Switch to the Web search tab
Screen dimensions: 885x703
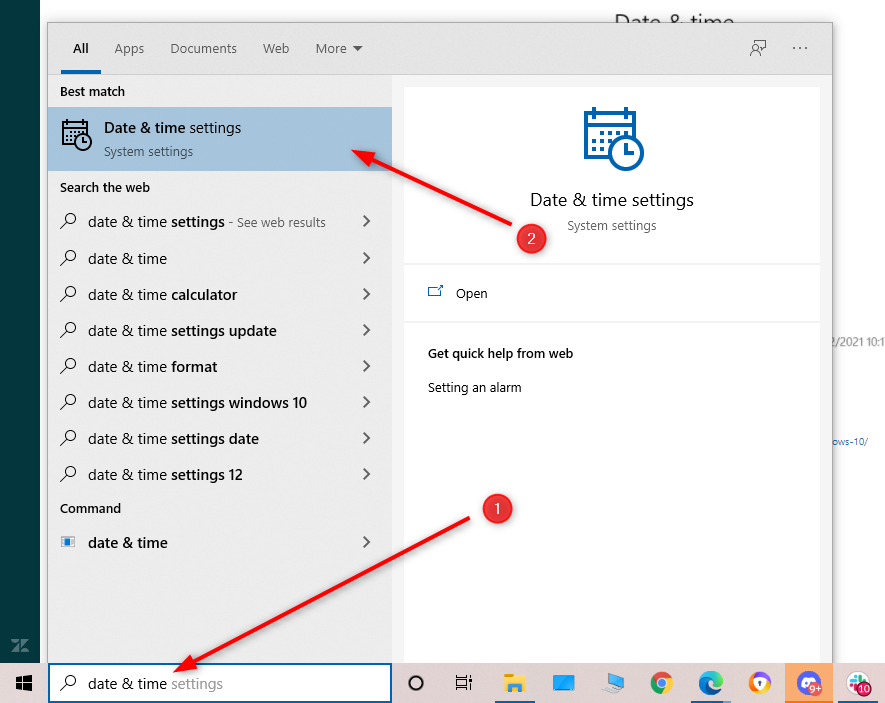(x=276, y=49)
